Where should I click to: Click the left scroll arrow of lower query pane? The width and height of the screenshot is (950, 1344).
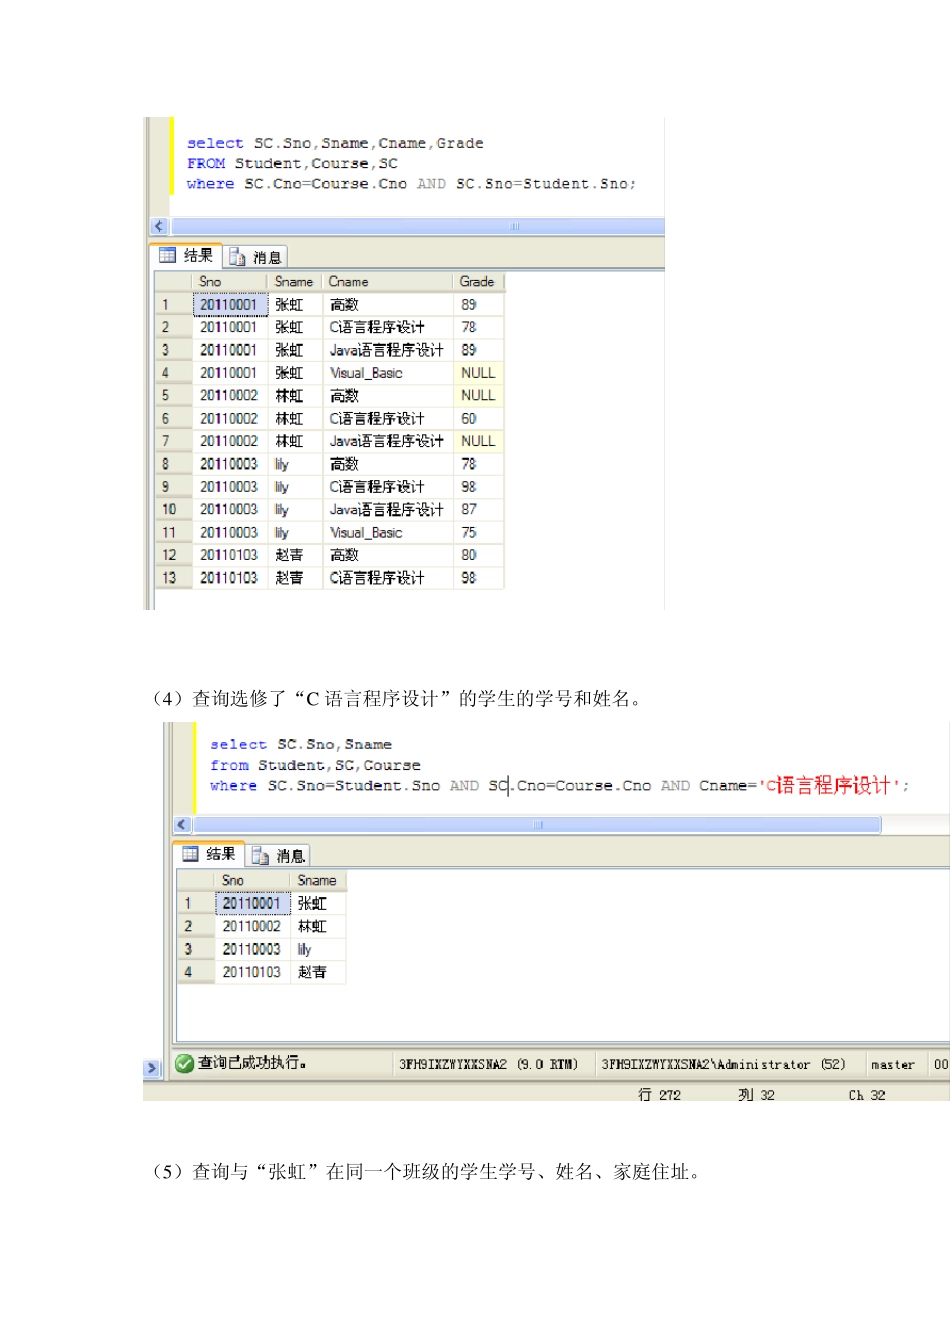[x=182, y=825]
